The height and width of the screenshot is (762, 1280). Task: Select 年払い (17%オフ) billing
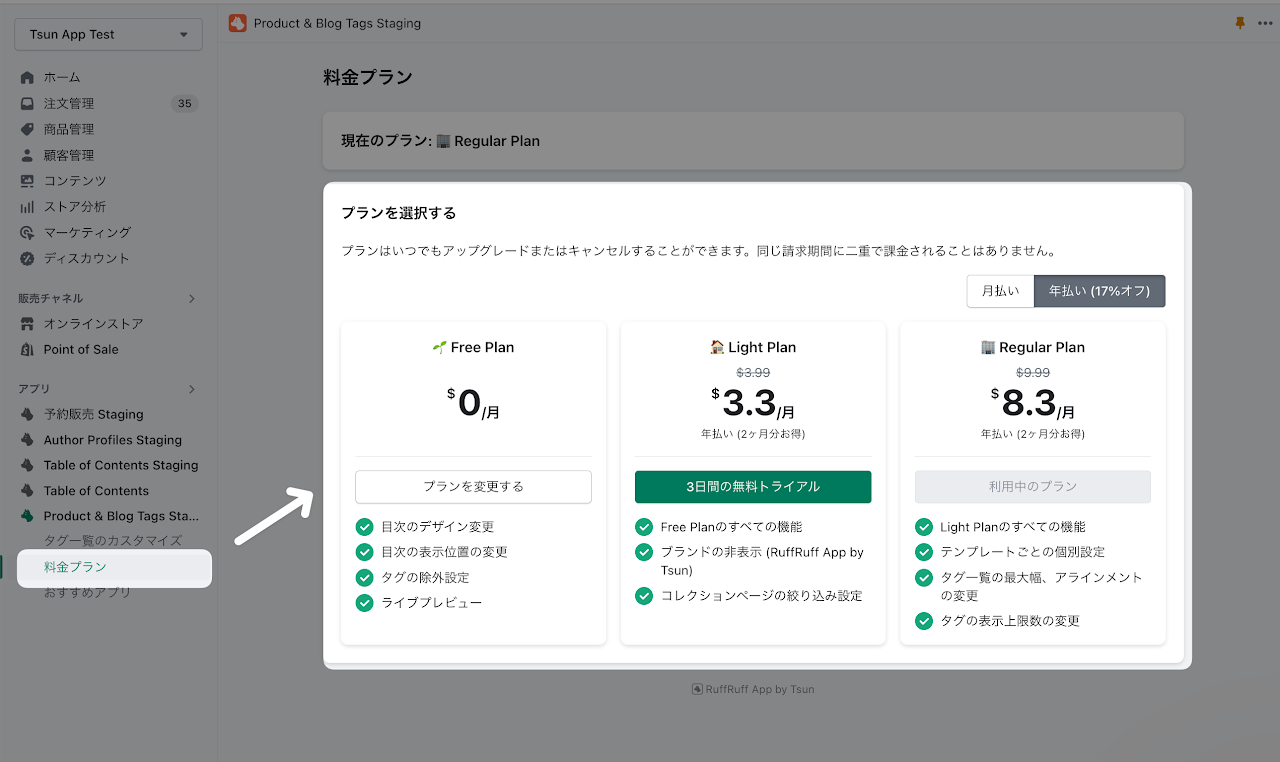click(1099, 291)
